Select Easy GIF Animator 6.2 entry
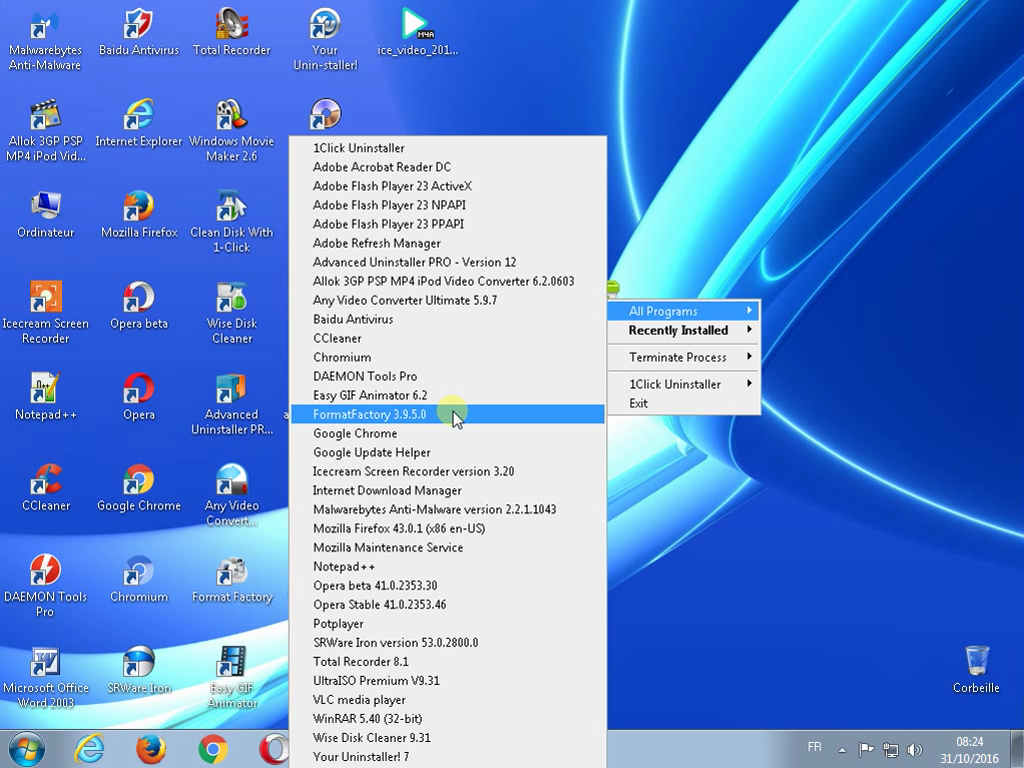 [448, 395]
